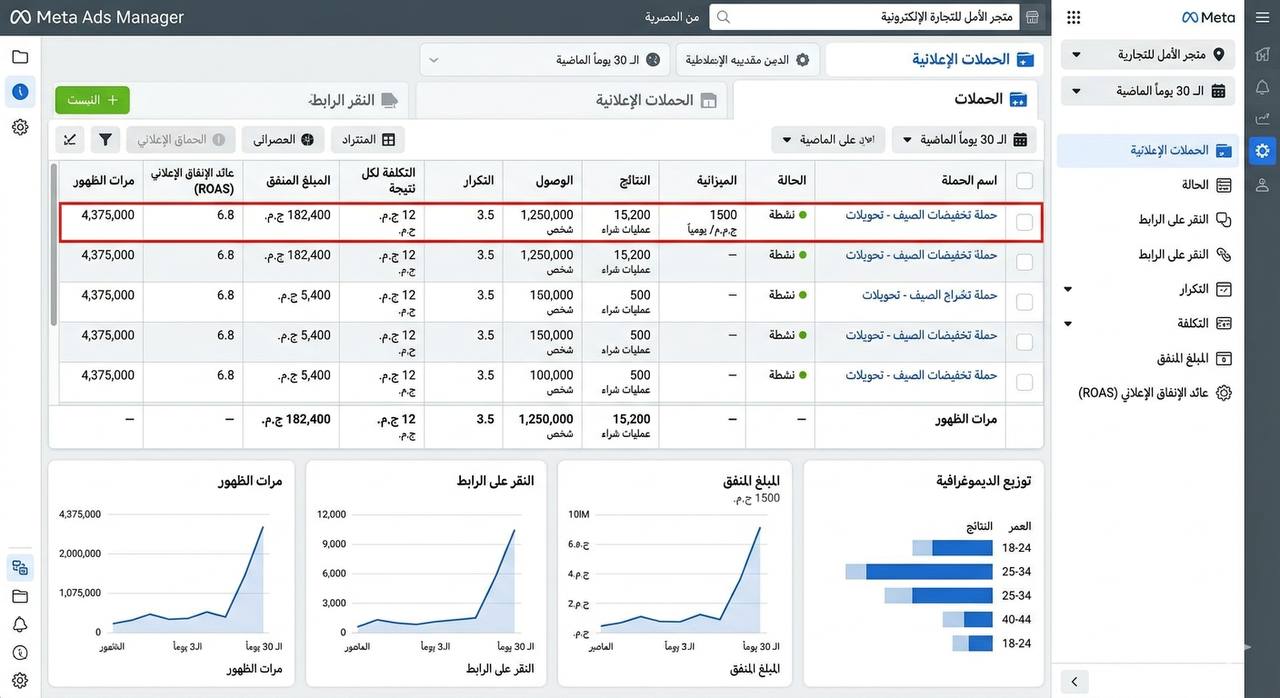Open the متجر الأمل للتجارية account dropdown
The height and width of the screenshot is (698, 1280).
click(x=1148, y=55)
